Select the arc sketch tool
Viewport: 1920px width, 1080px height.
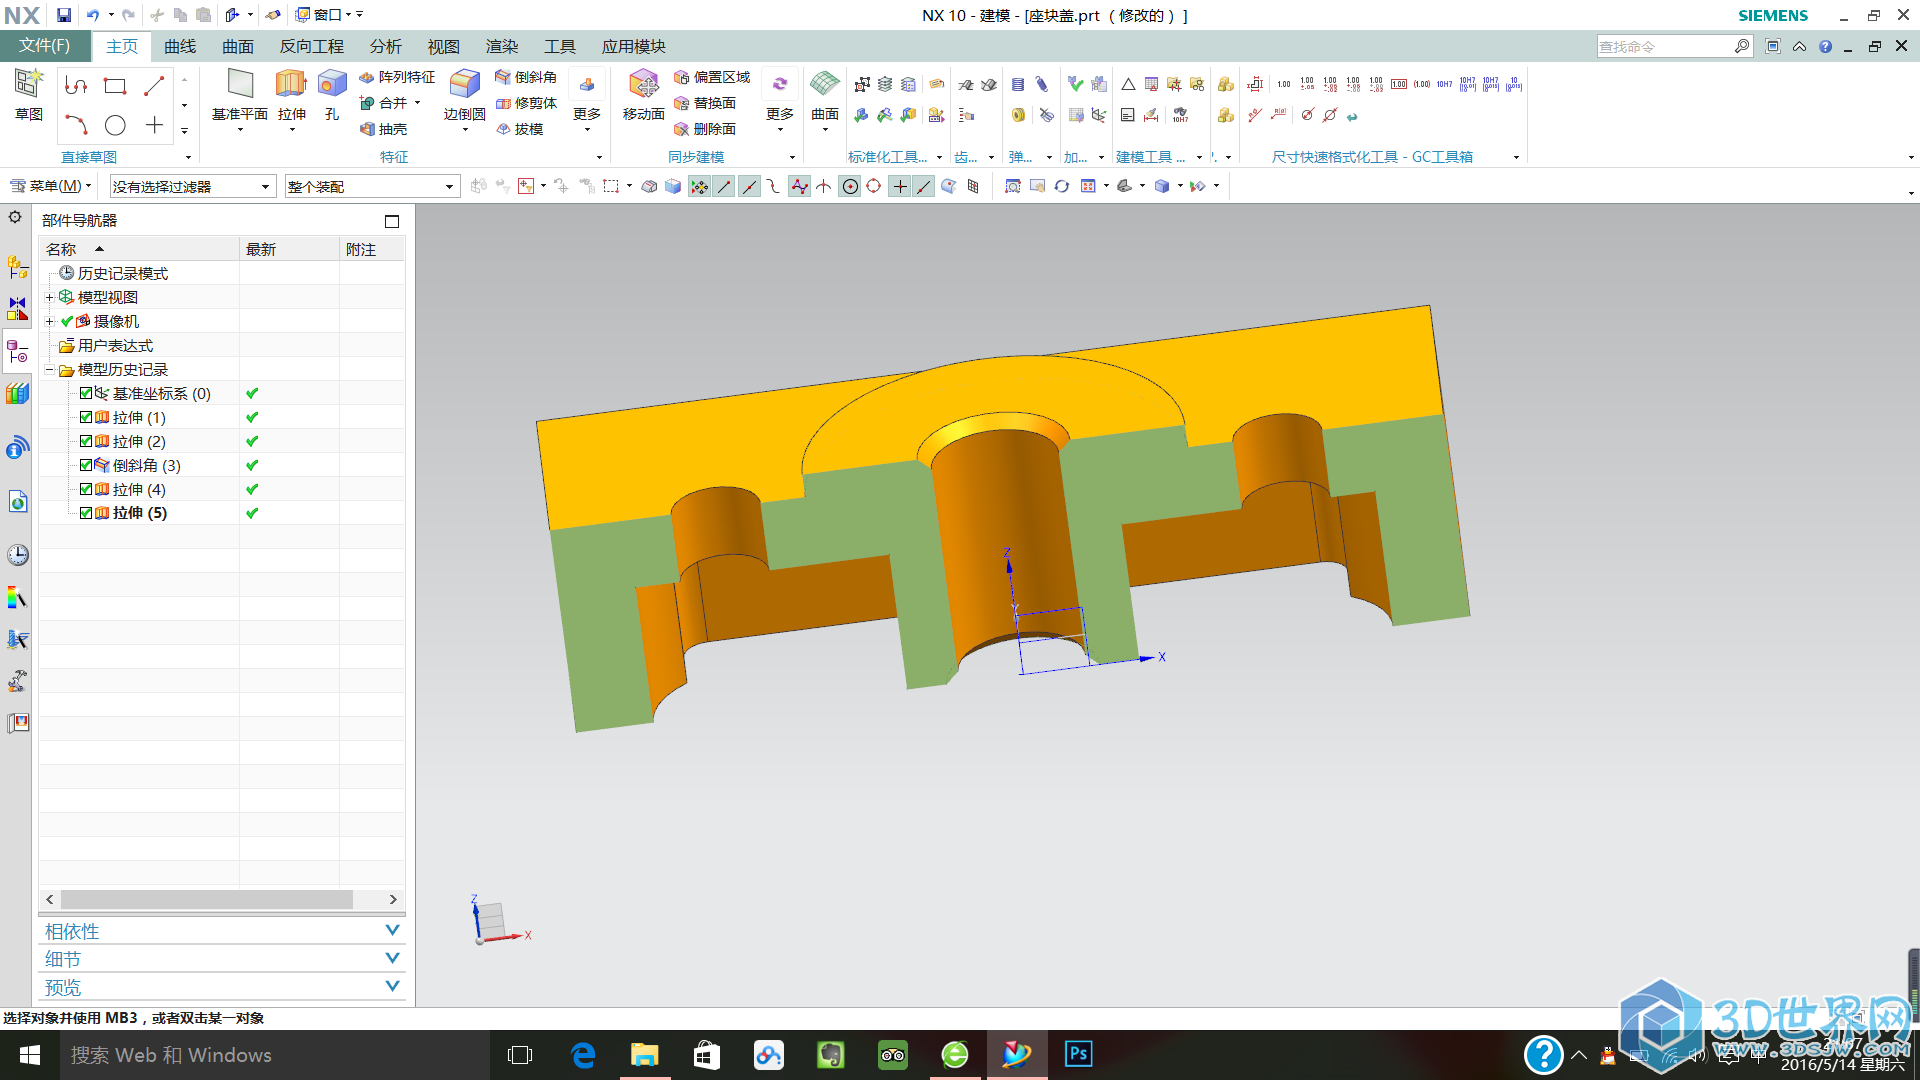coord(76,125)
